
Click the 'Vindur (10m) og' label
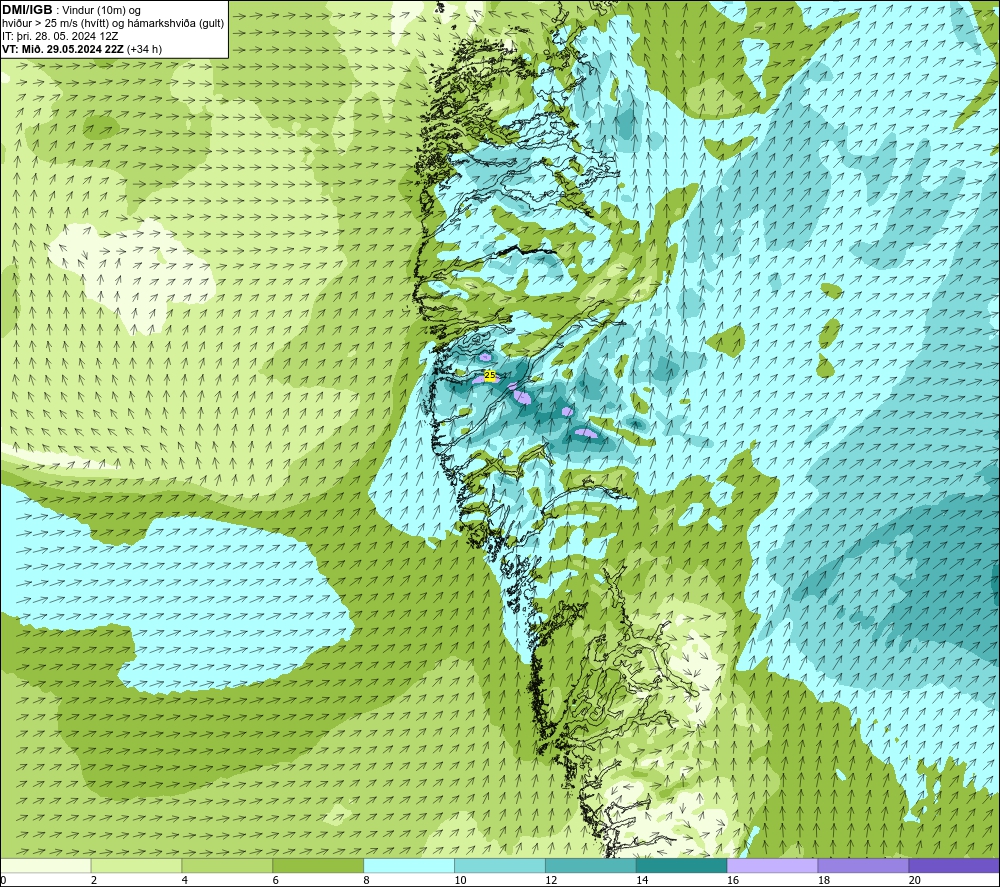click(x=101, y=11)
